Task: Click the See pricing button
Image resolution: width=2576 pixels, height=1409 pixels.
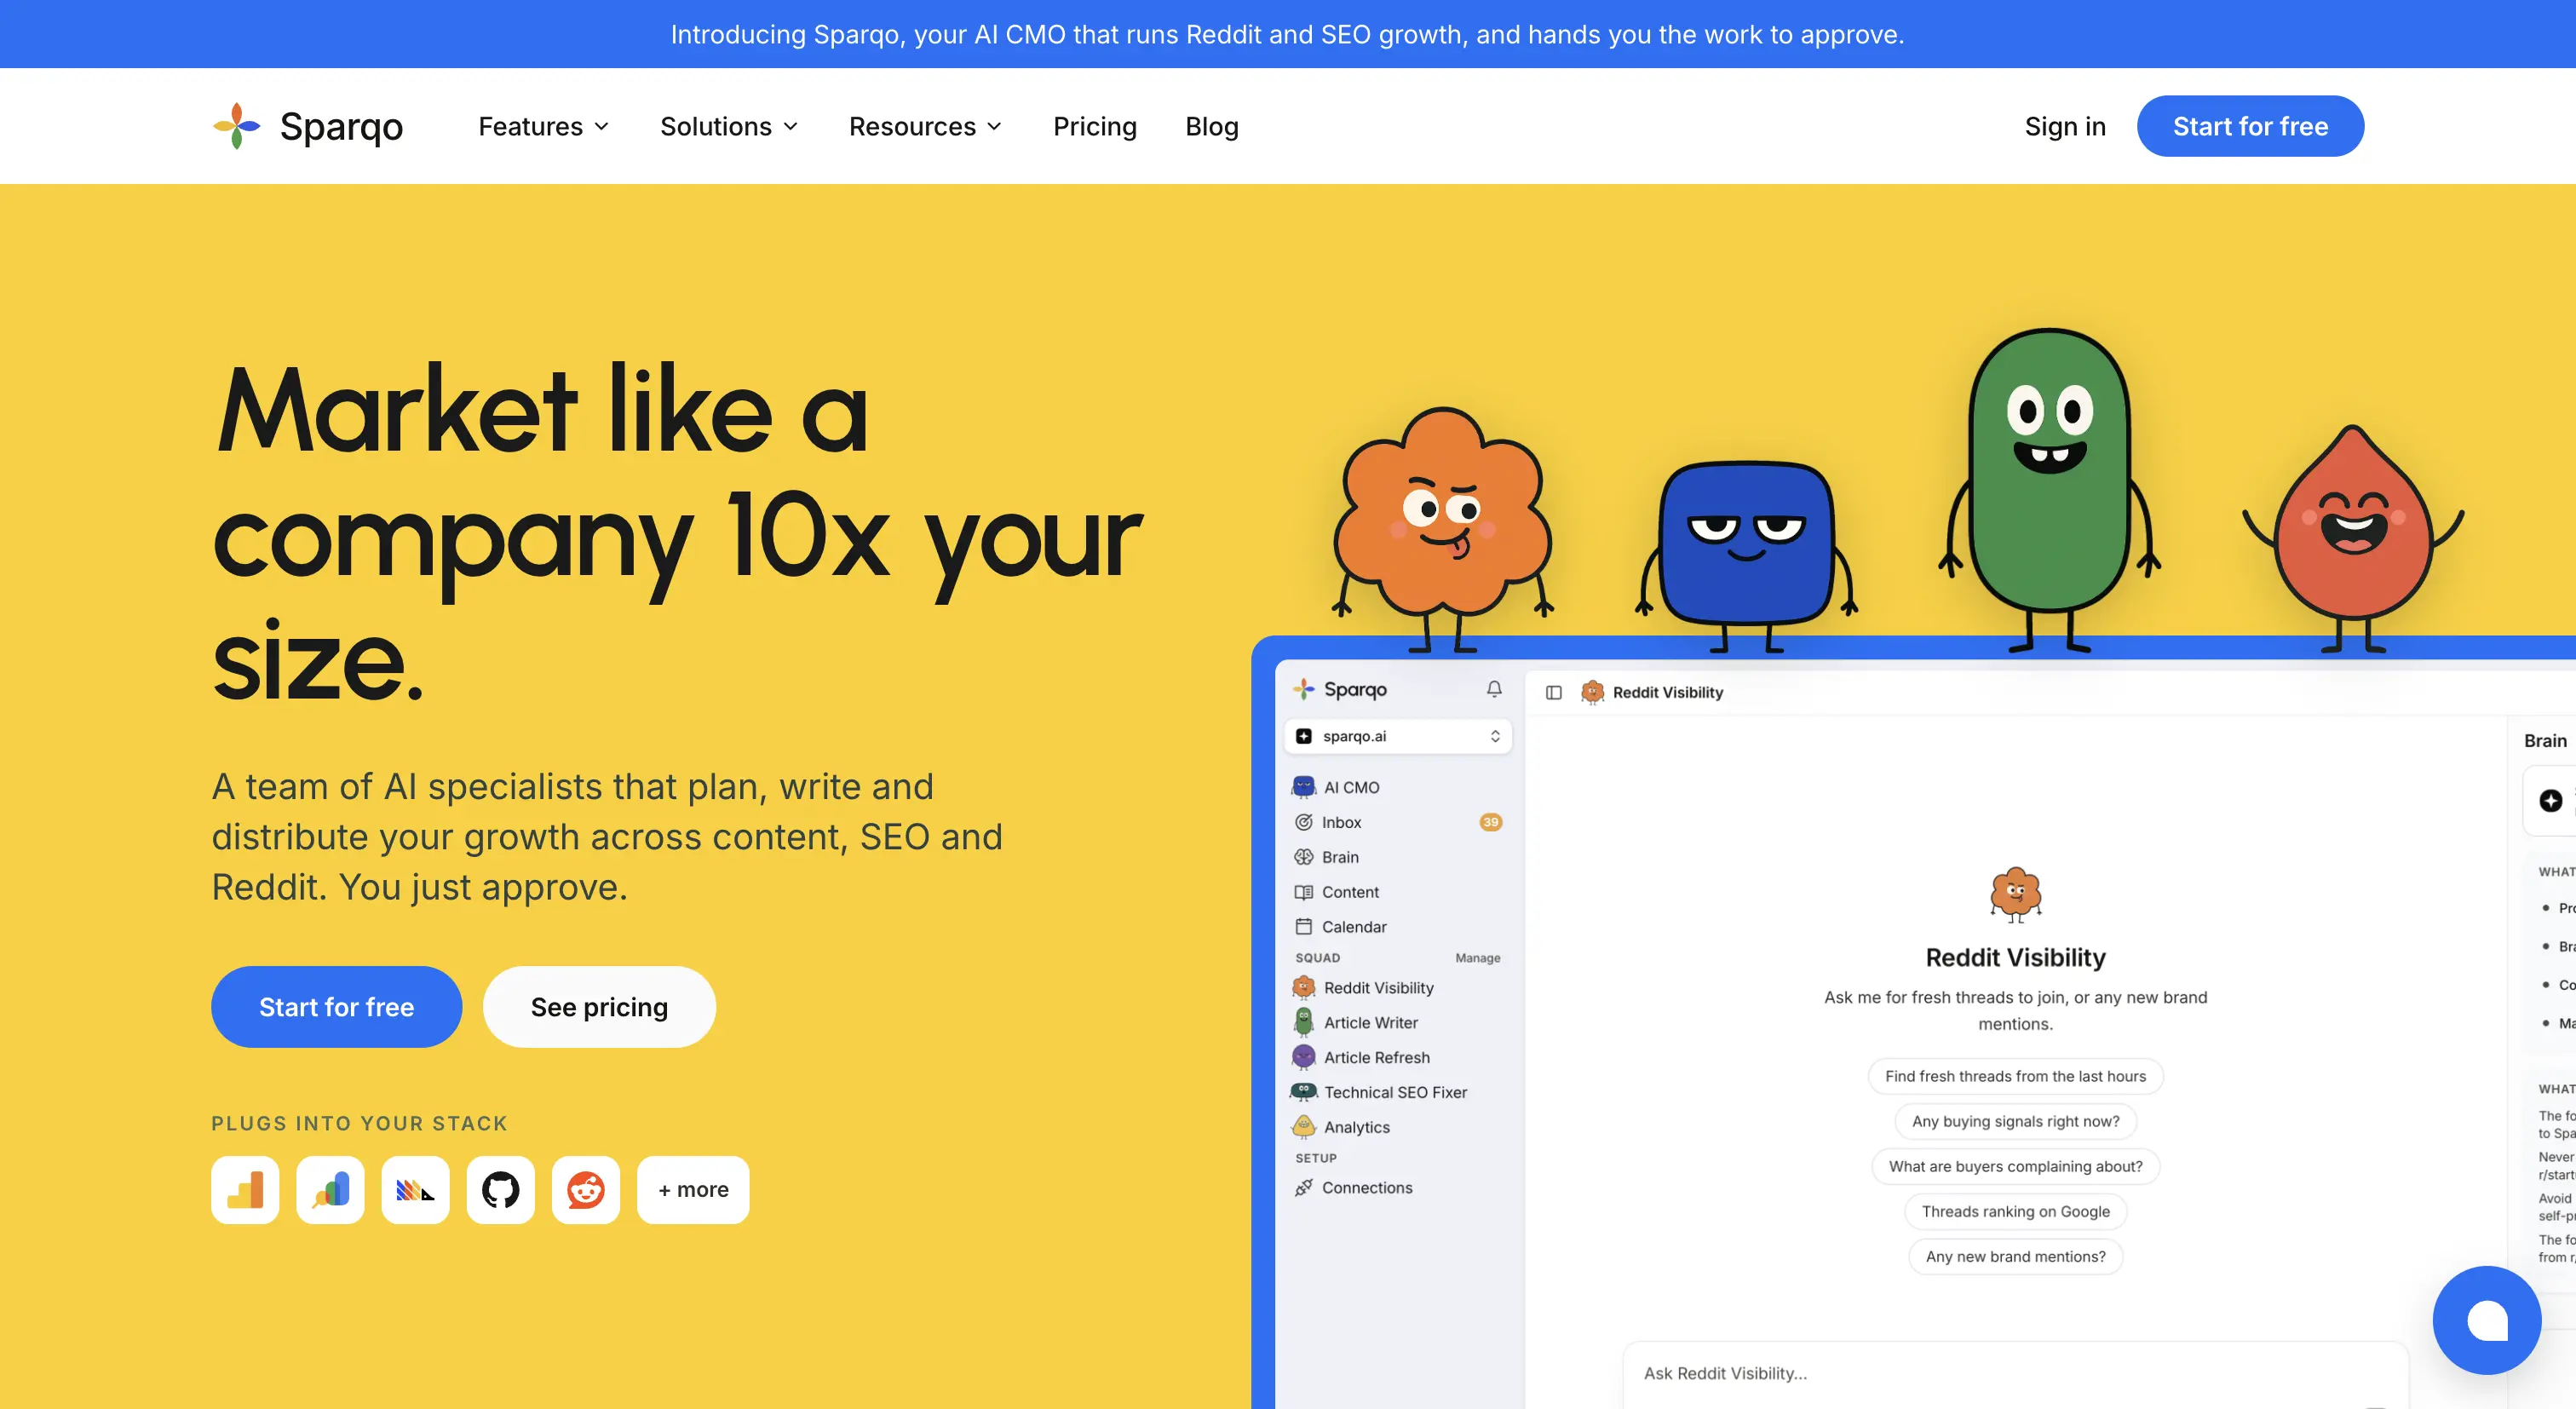Action: (599, 1007)
